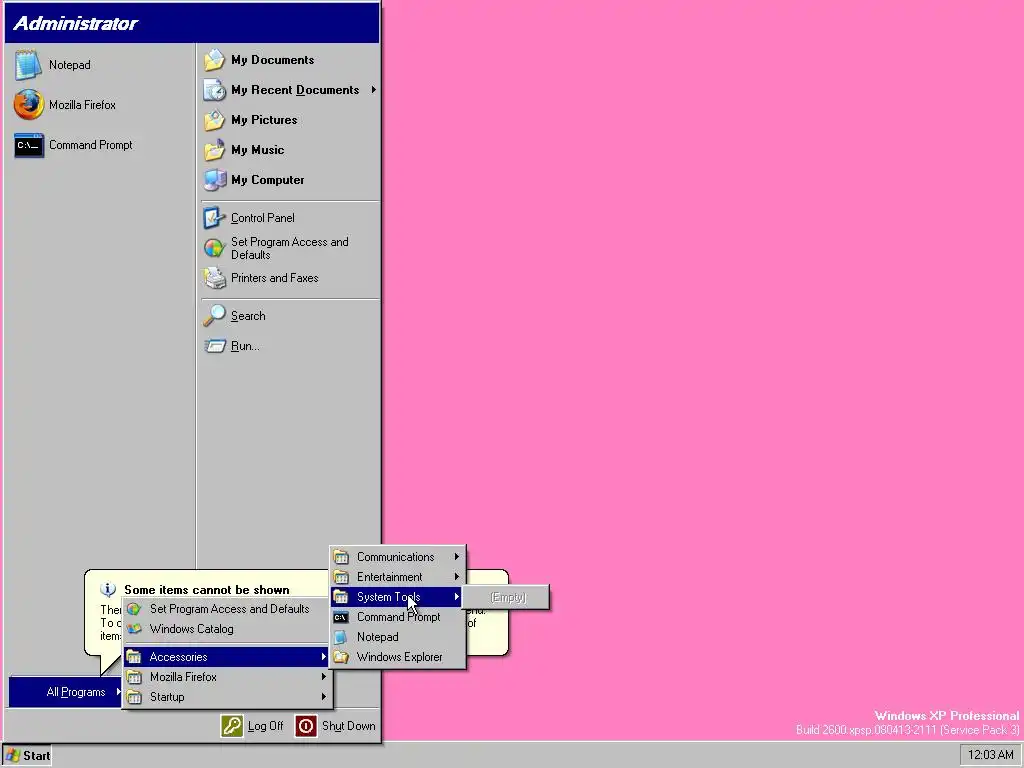This screenshot has width=1024, height=768.
Task: Click the Shut Down label
Action: tap(349, 726)
